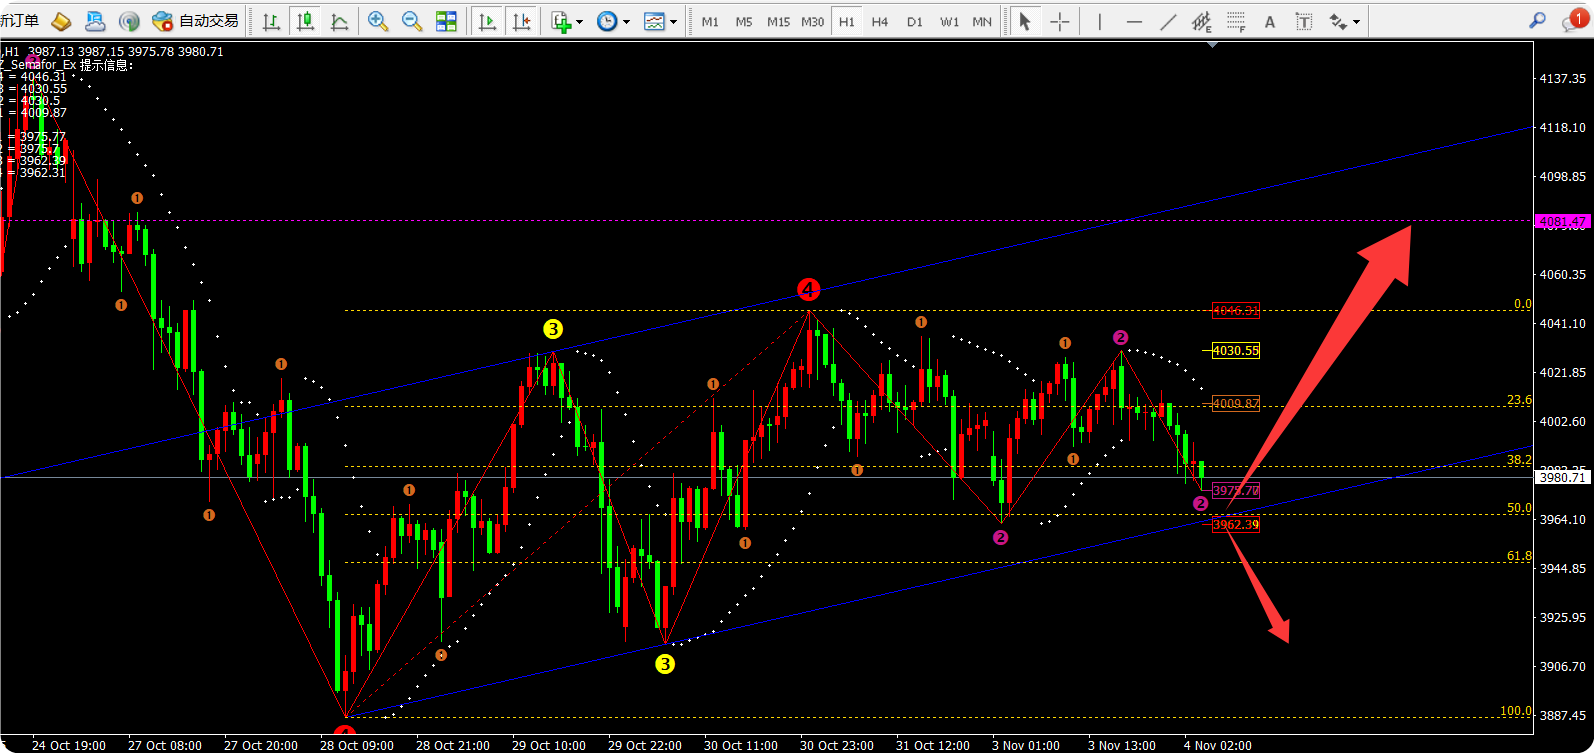
Task: Switch to the H4 timeframe
Action: coord(880,21)
